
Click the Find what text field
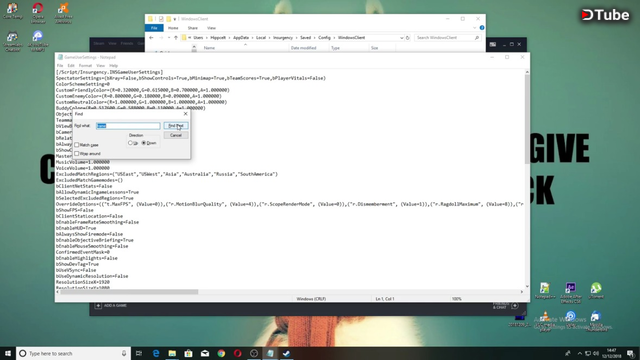[128, 126]
